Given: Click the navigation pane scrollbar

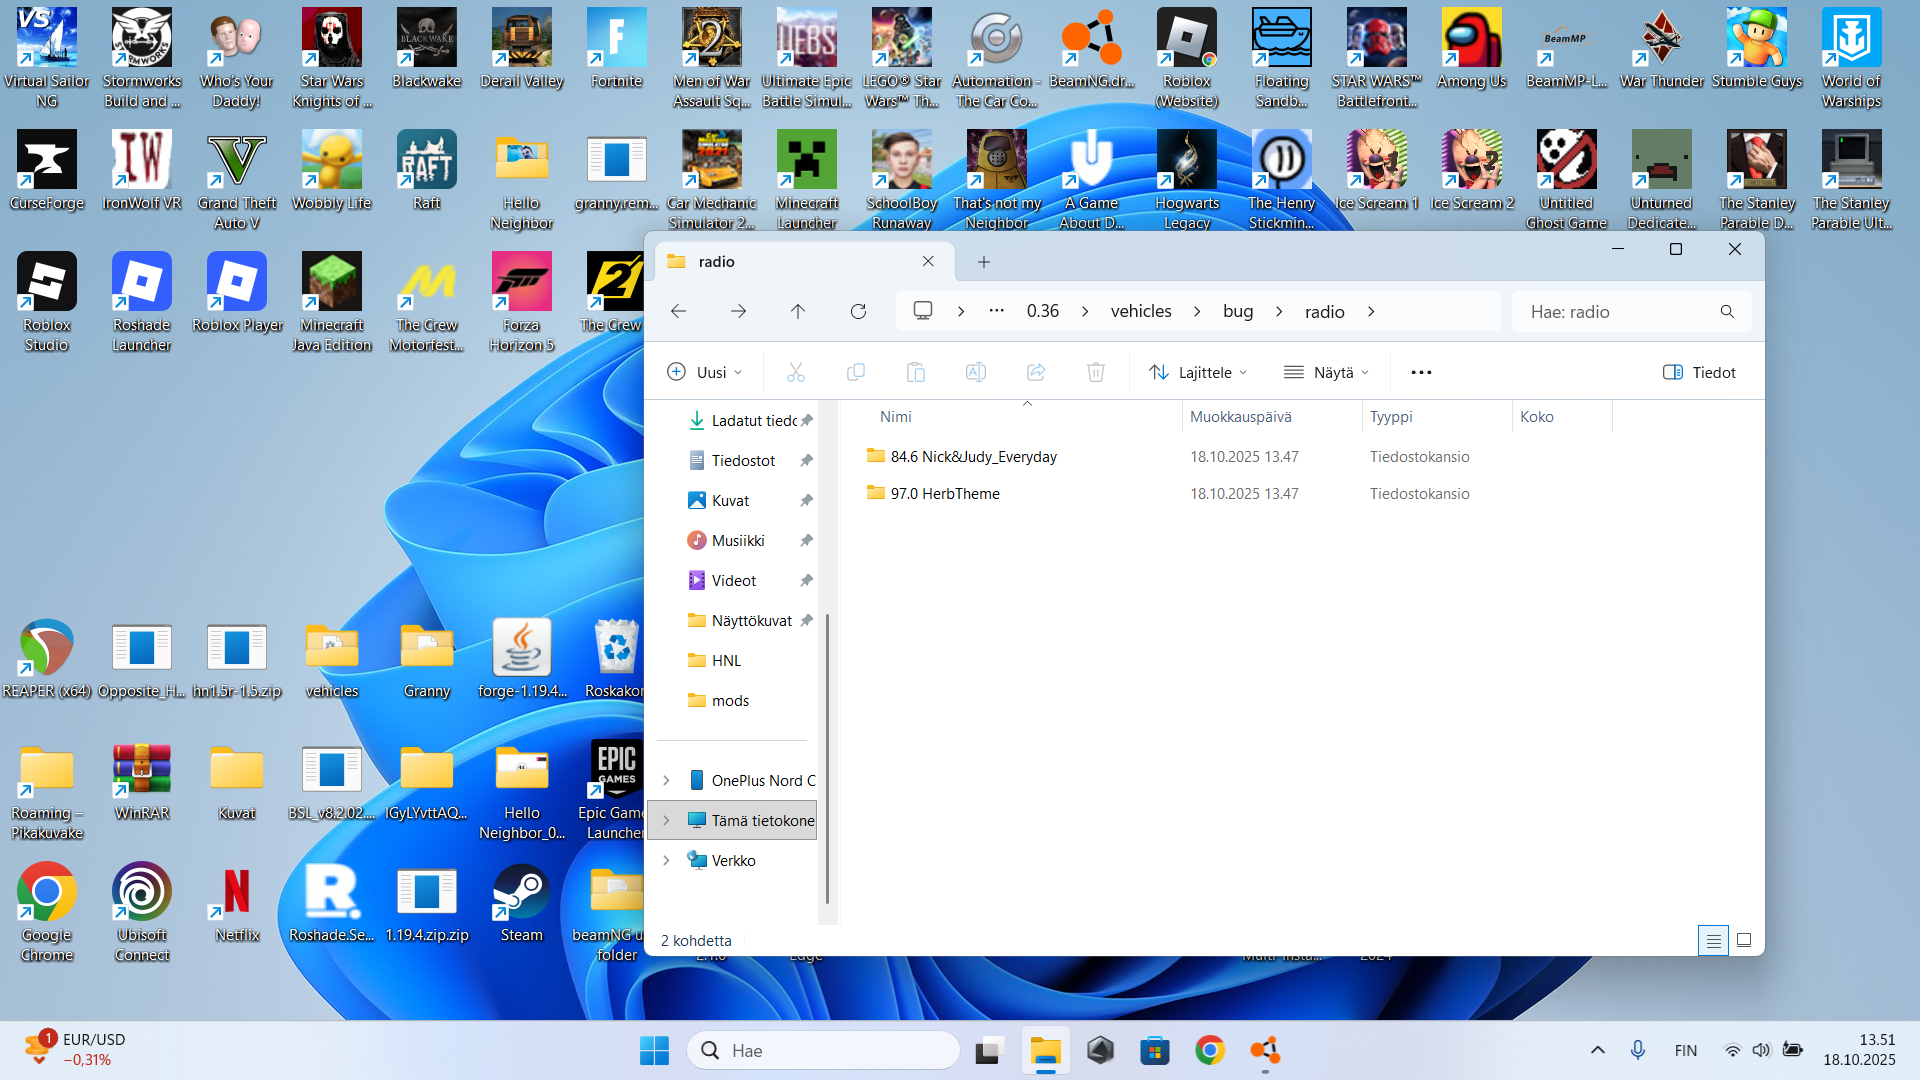Looking at the screenshot, I should 827,760.
